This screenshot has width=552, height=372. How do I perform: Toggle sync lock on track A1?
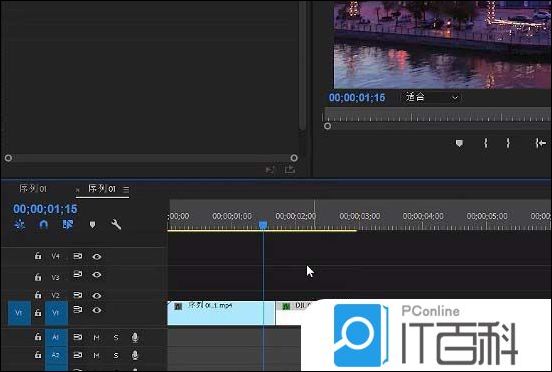click(x=78, y=337)
